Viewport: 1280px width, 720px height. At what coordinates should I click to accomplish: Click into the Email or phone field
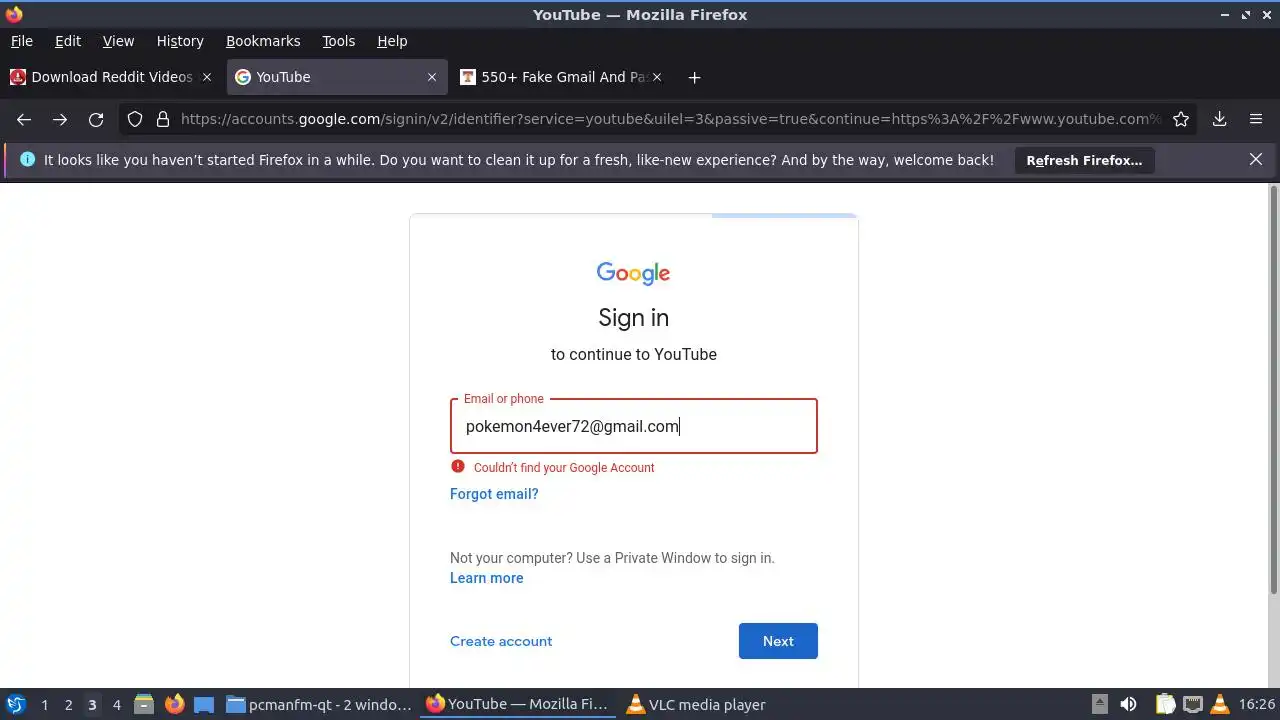click(x=634, y=426)
